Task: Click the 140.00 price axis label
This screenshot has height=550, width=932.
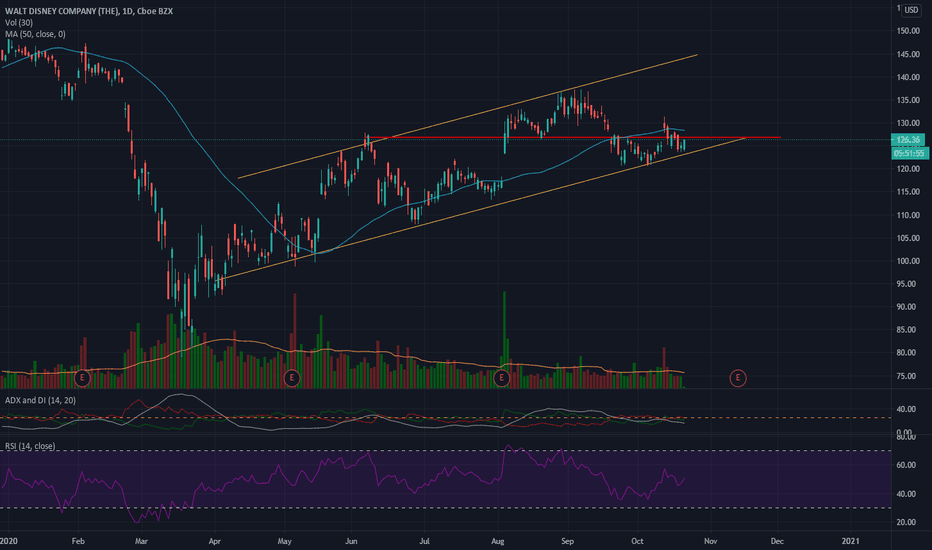Action: coord(908,77)
